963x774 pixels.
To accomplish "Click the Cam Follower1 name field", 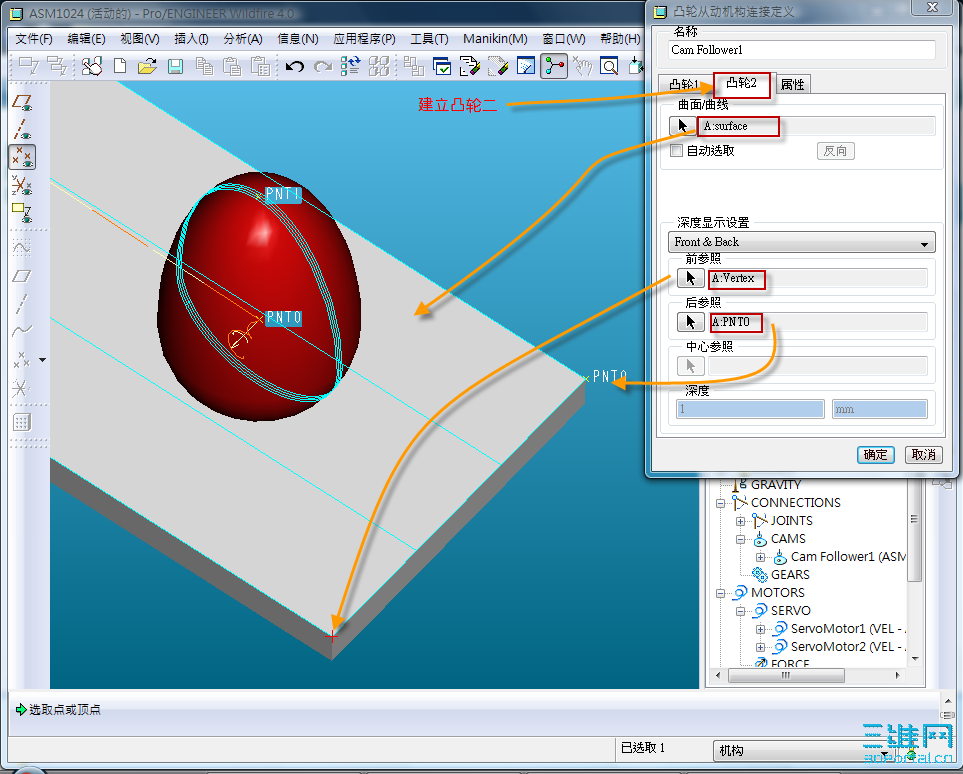I will click(801, 50).
